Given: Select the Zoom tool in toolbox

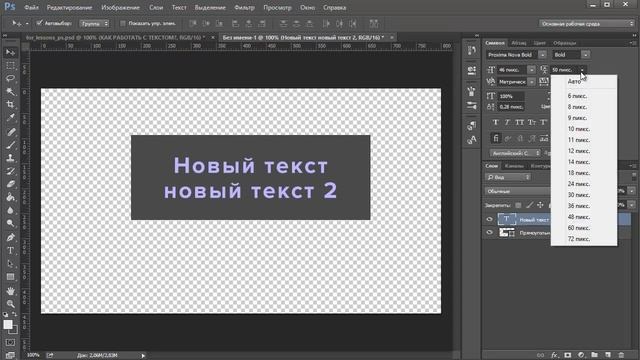Looking at the screenshot, I should tap(11, 304).
